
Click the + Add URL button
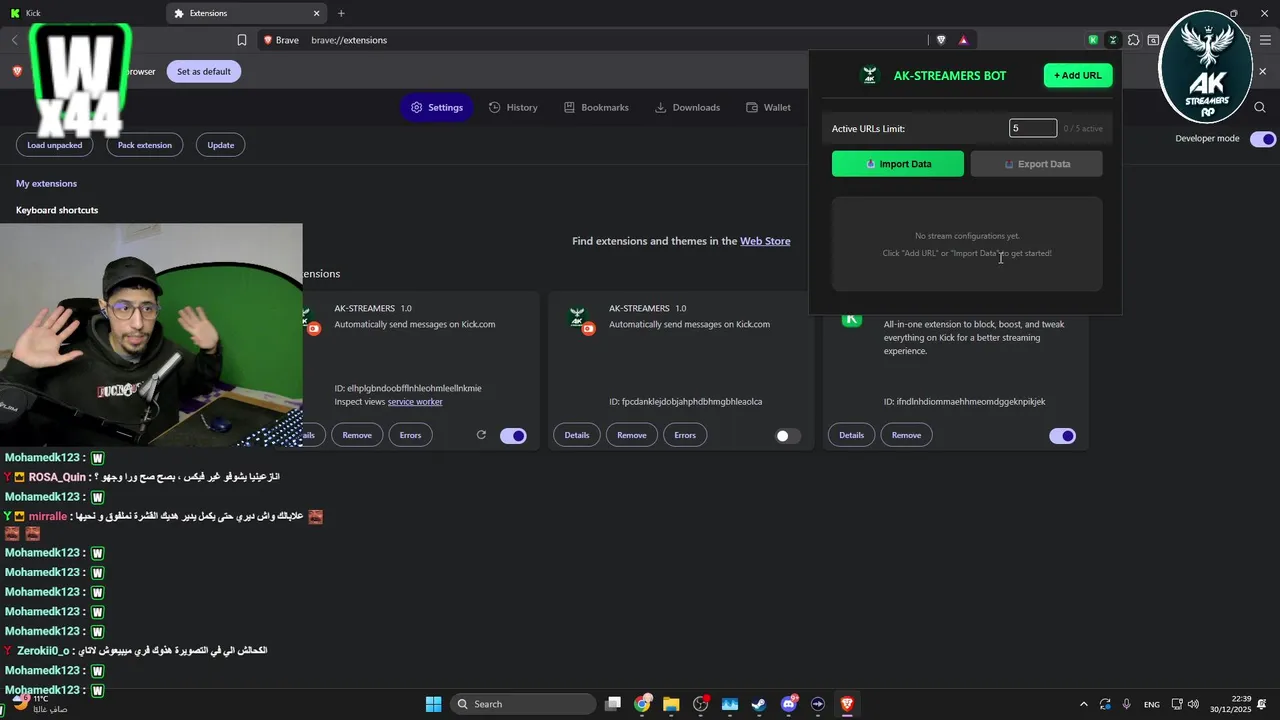tap(1078, 75)
